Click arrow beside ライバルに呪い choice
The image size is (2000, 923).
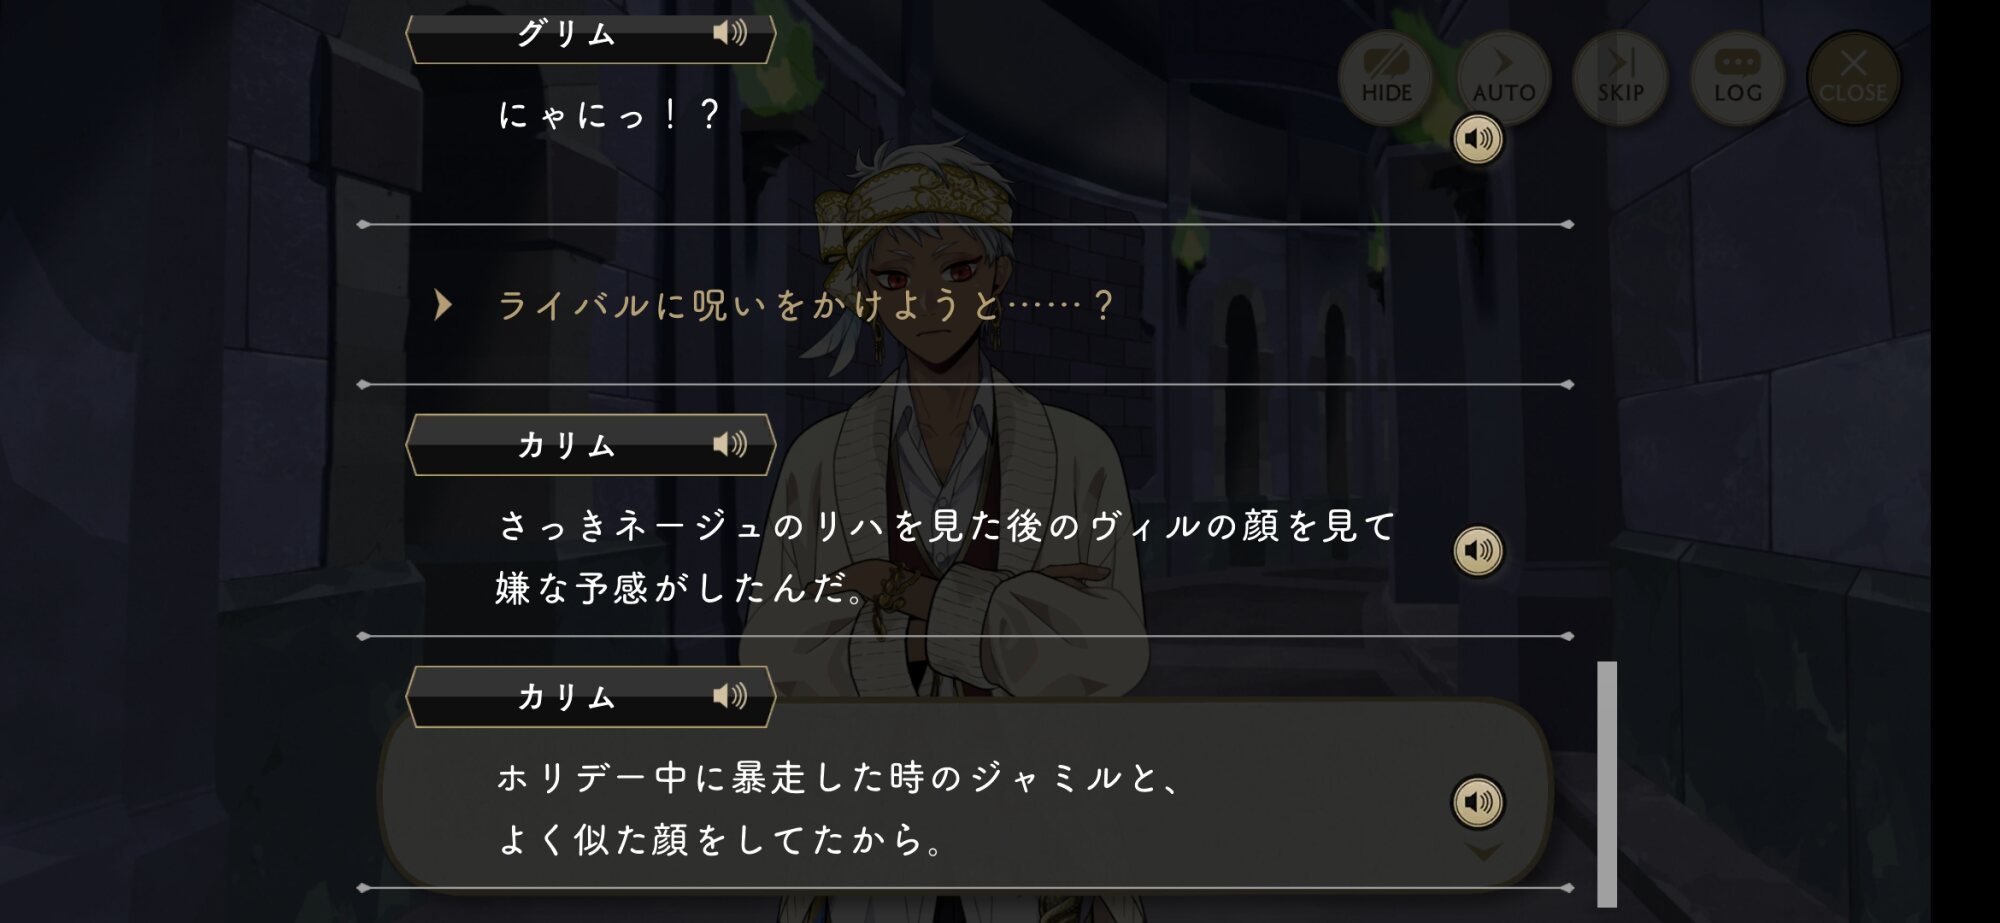coord(443,305)
